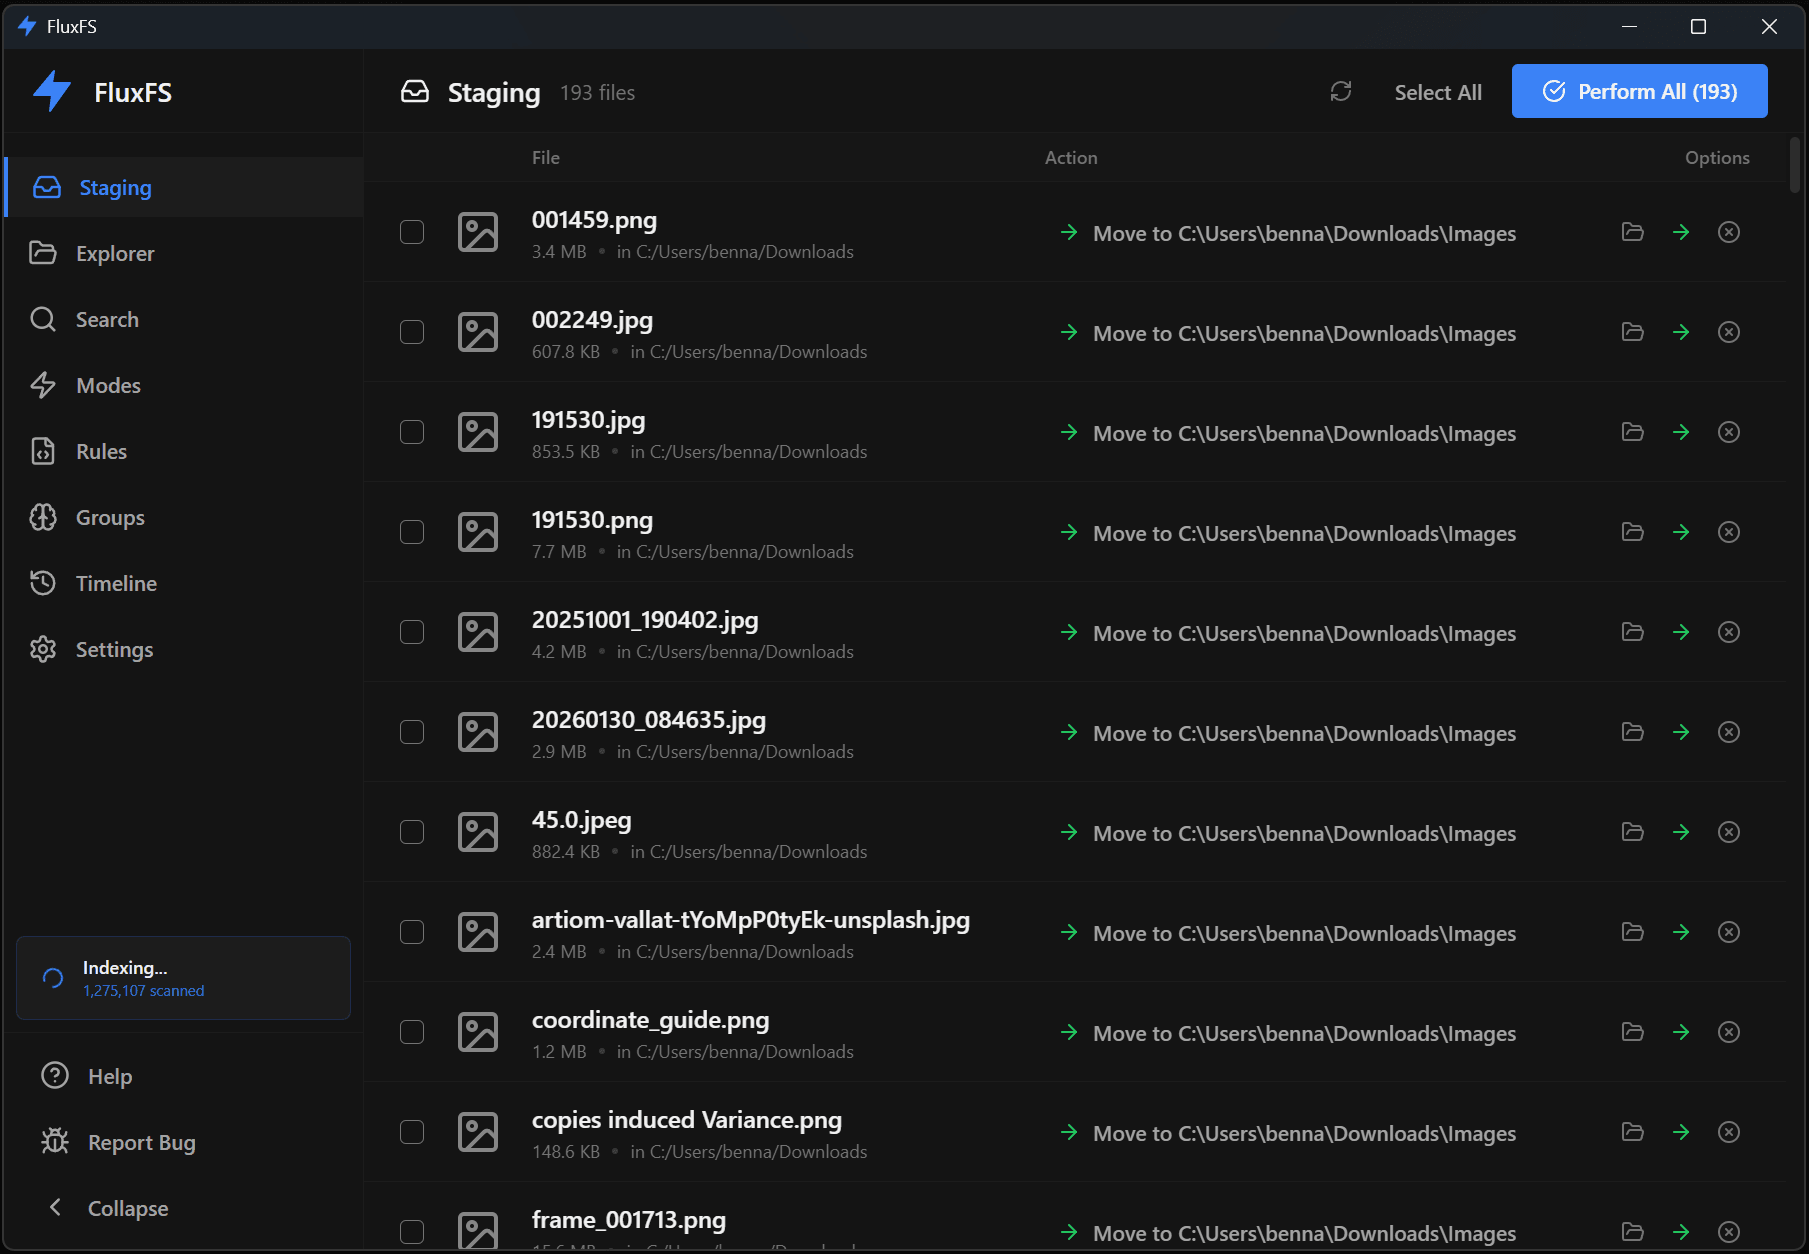
Task: Dismiss the 191530.jpg staged action
Action: (1729, 432)
